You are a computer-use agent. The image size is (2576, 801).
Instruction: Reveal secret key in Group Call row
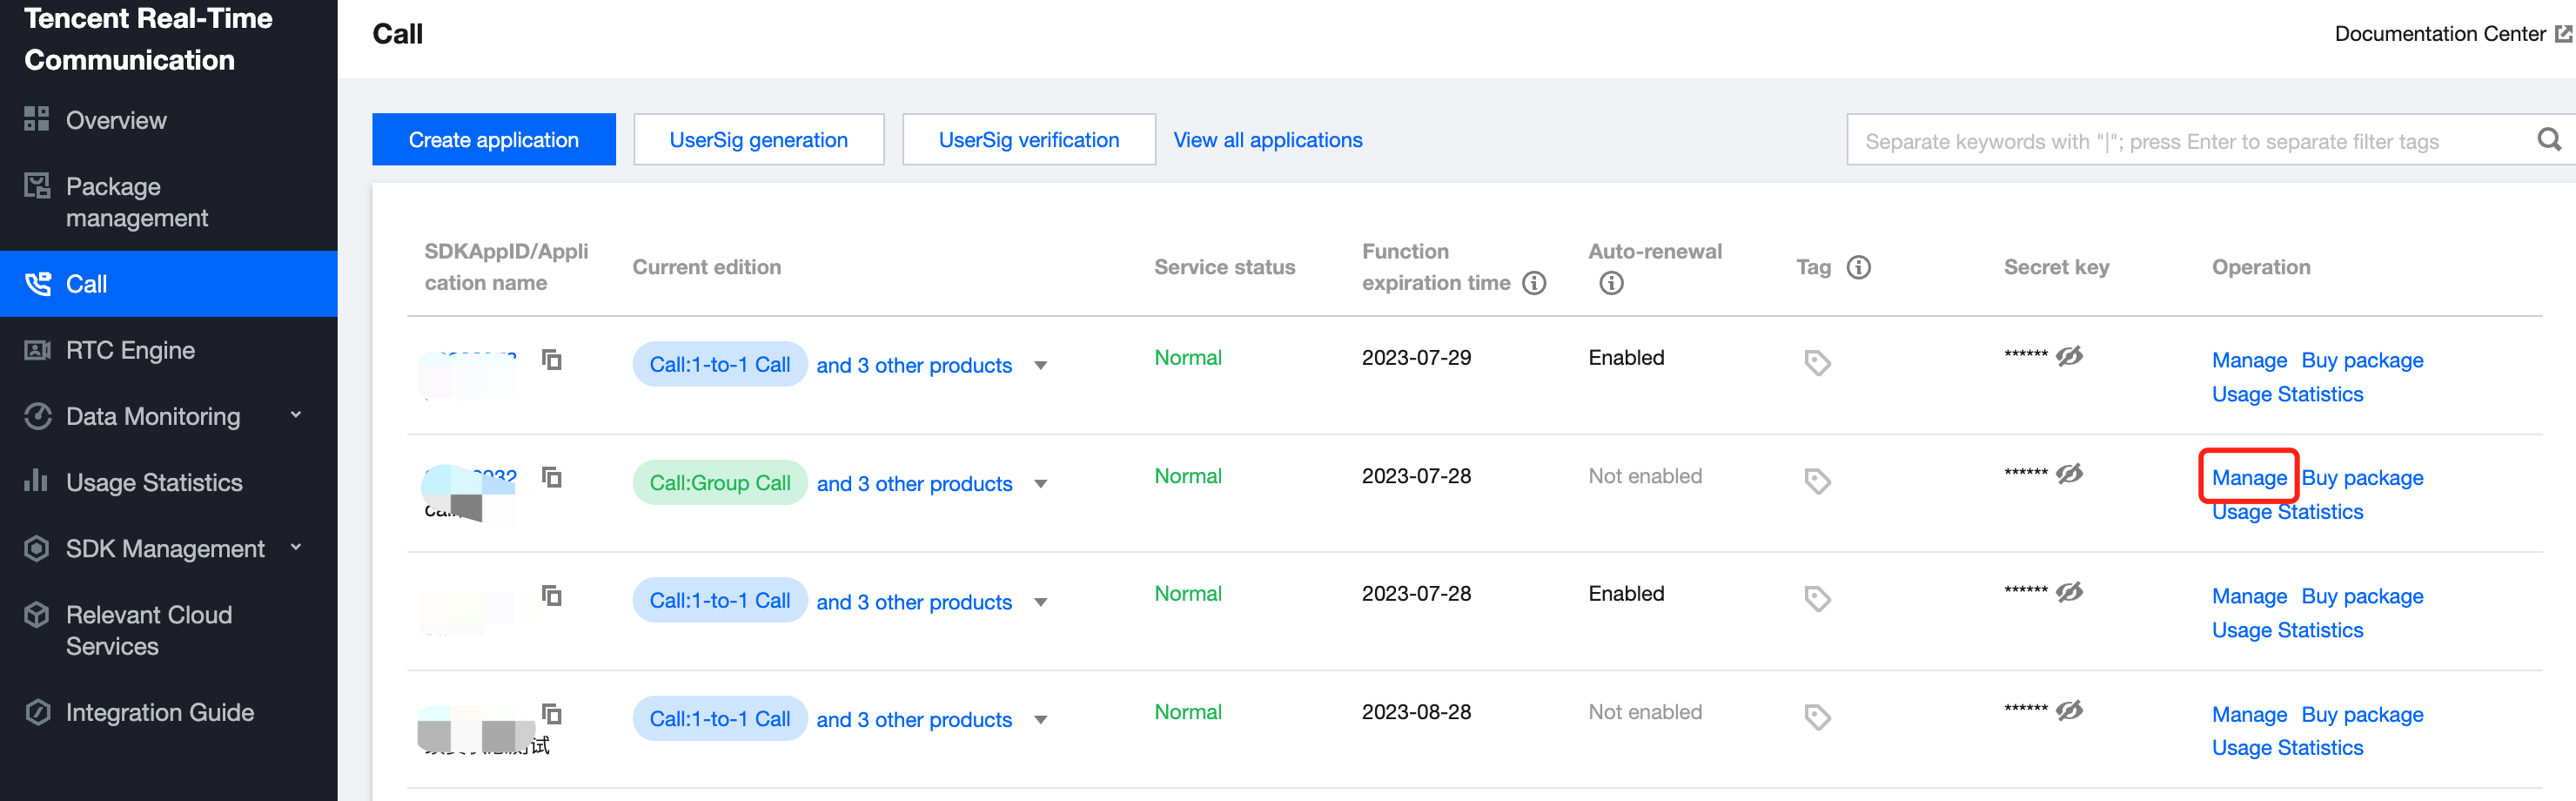[x=2069, y=473]
